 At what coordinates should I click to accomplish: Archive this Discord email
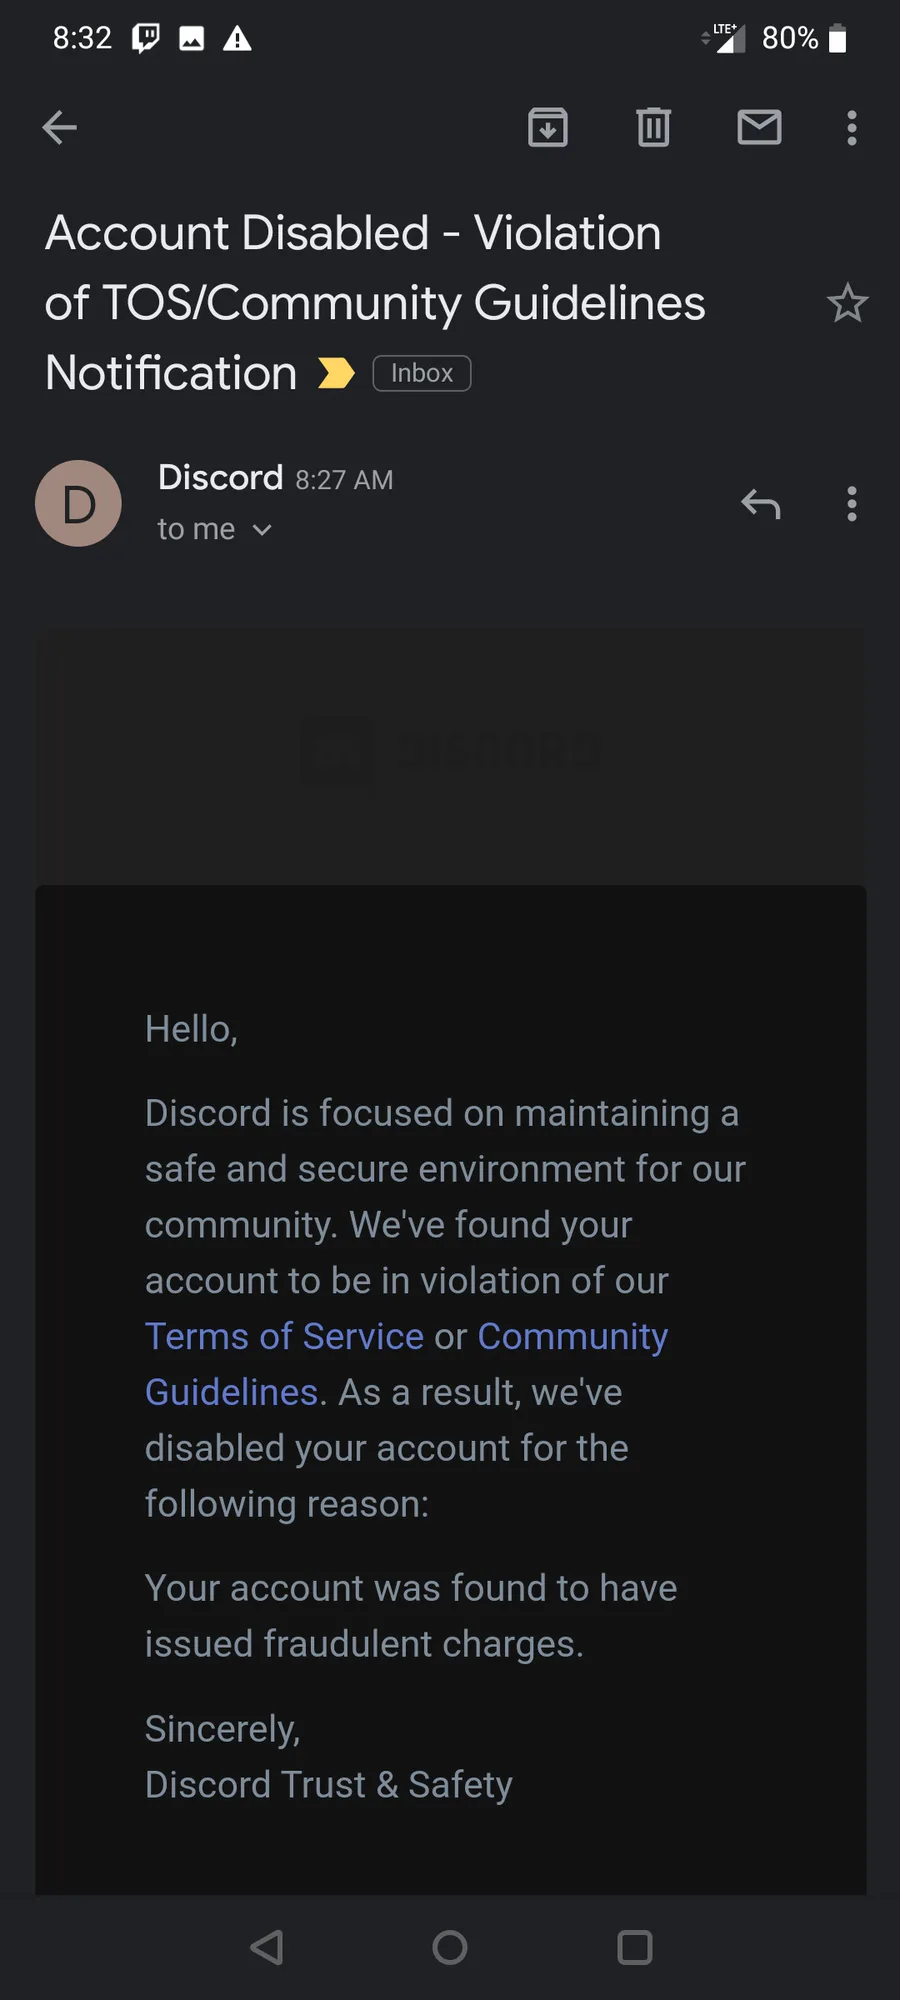point(548,127)
